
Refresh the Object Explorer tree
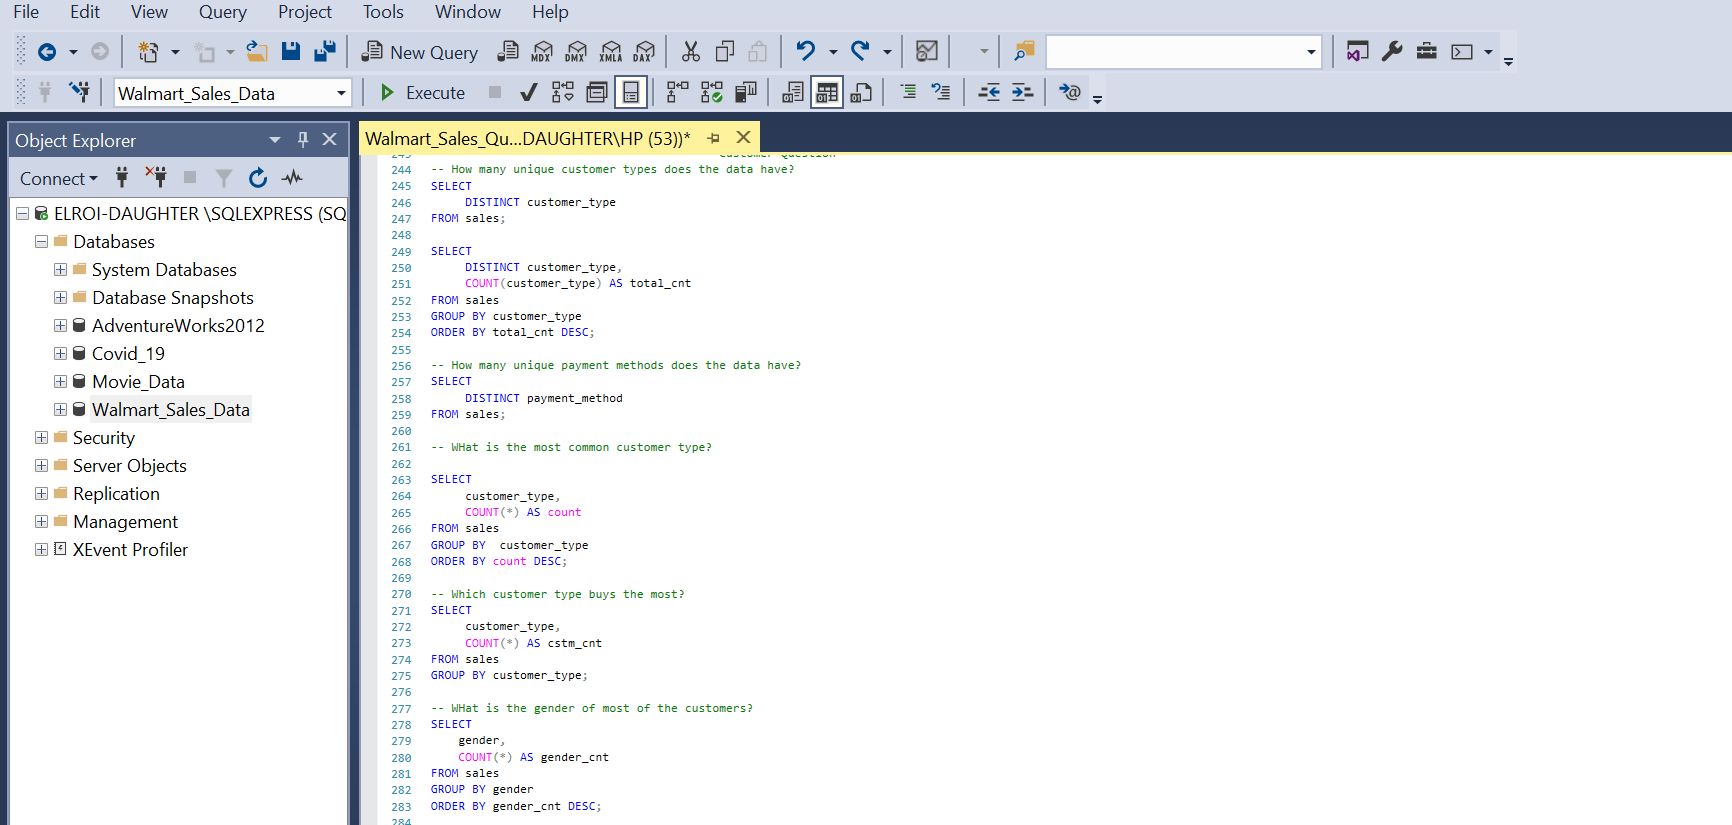[x=258, y=178]
